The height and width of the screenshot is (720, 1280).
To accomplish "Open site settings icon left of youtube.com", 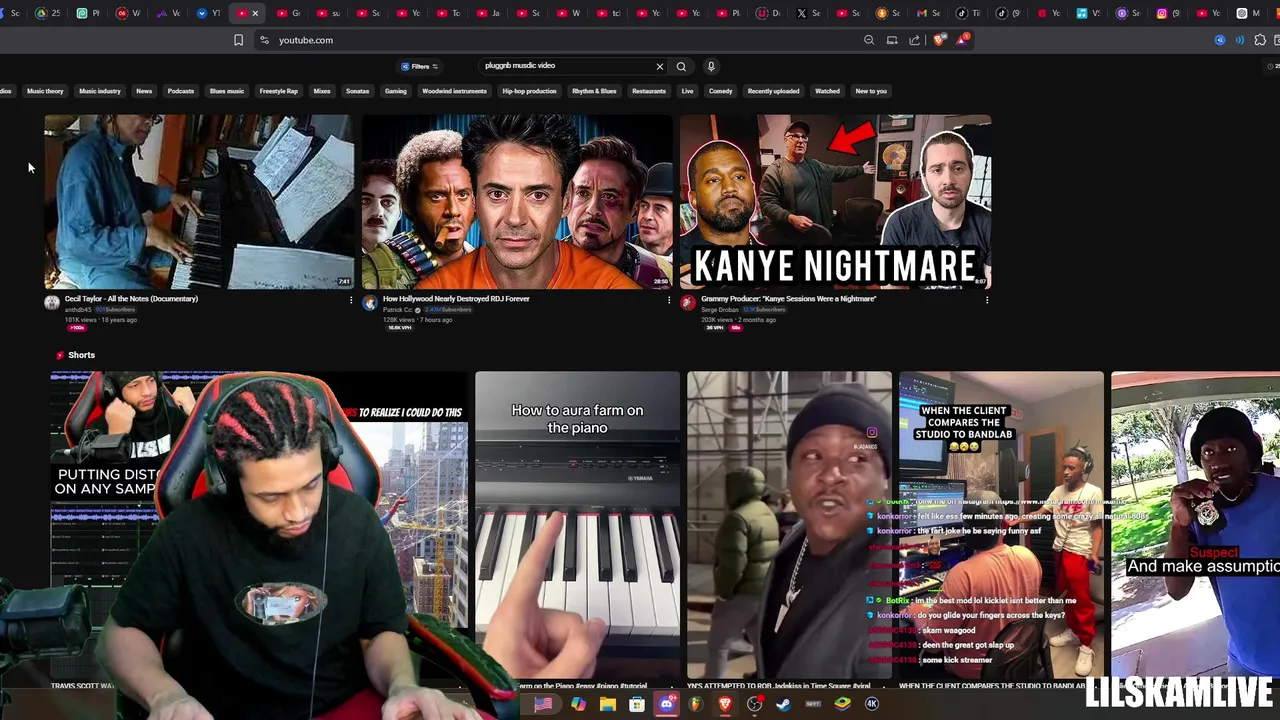I will click(264, 40).
